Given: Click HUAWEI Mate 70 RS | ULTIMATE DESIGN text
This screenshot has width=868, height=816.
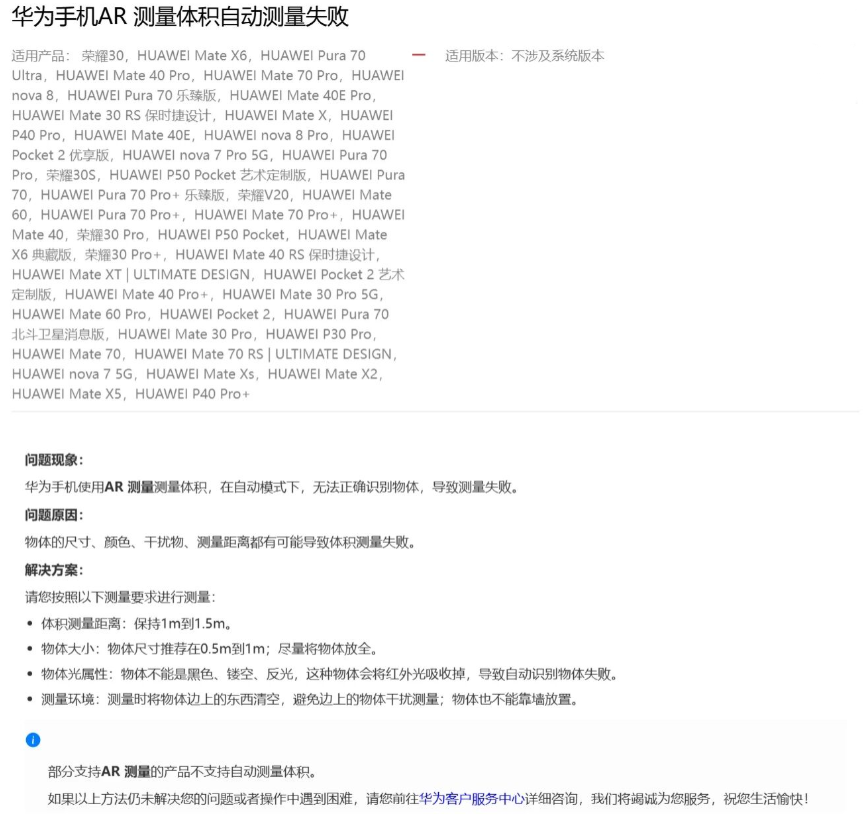Looking at the screenshot, I should click(263, 354).
